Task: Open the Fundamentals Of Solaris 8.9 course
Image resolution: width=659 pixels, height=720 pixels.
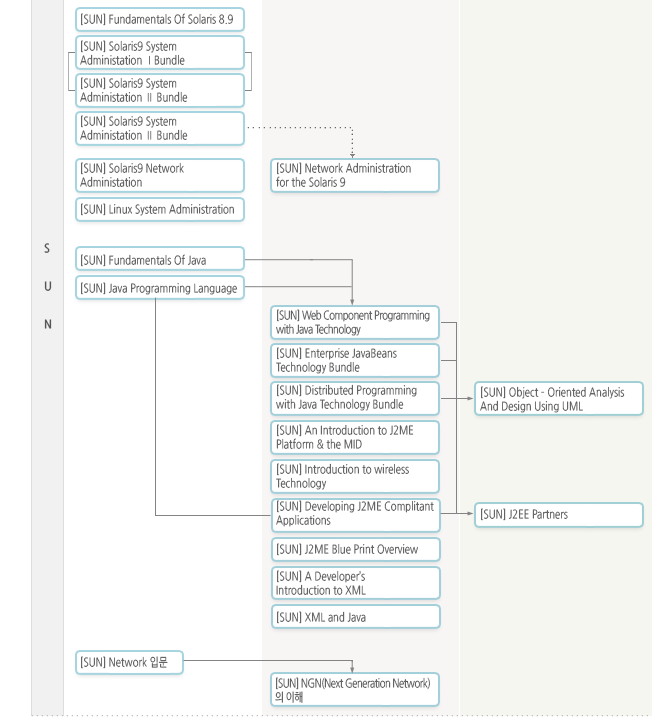Action: 160,19
